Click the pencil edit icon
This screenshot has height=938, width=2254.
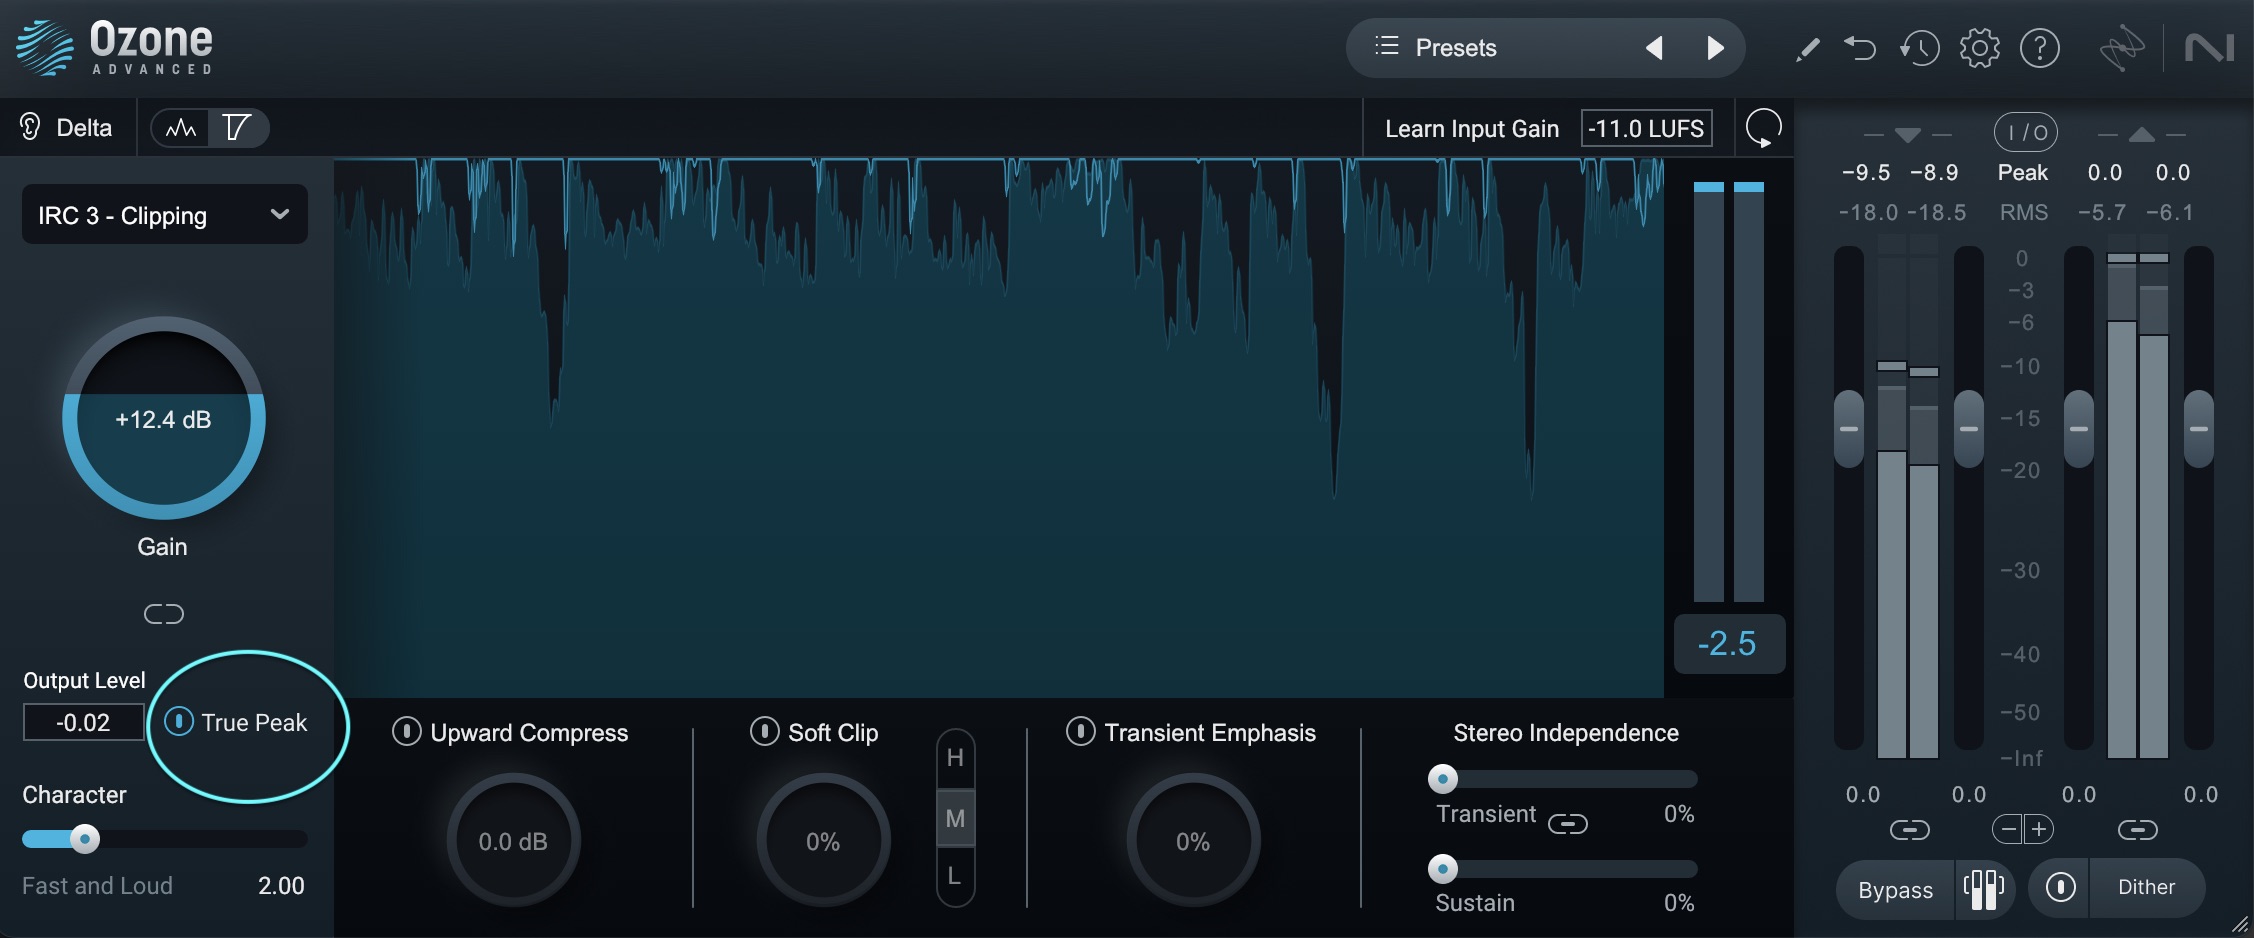pyautogui.click(x=1807, y=48)
